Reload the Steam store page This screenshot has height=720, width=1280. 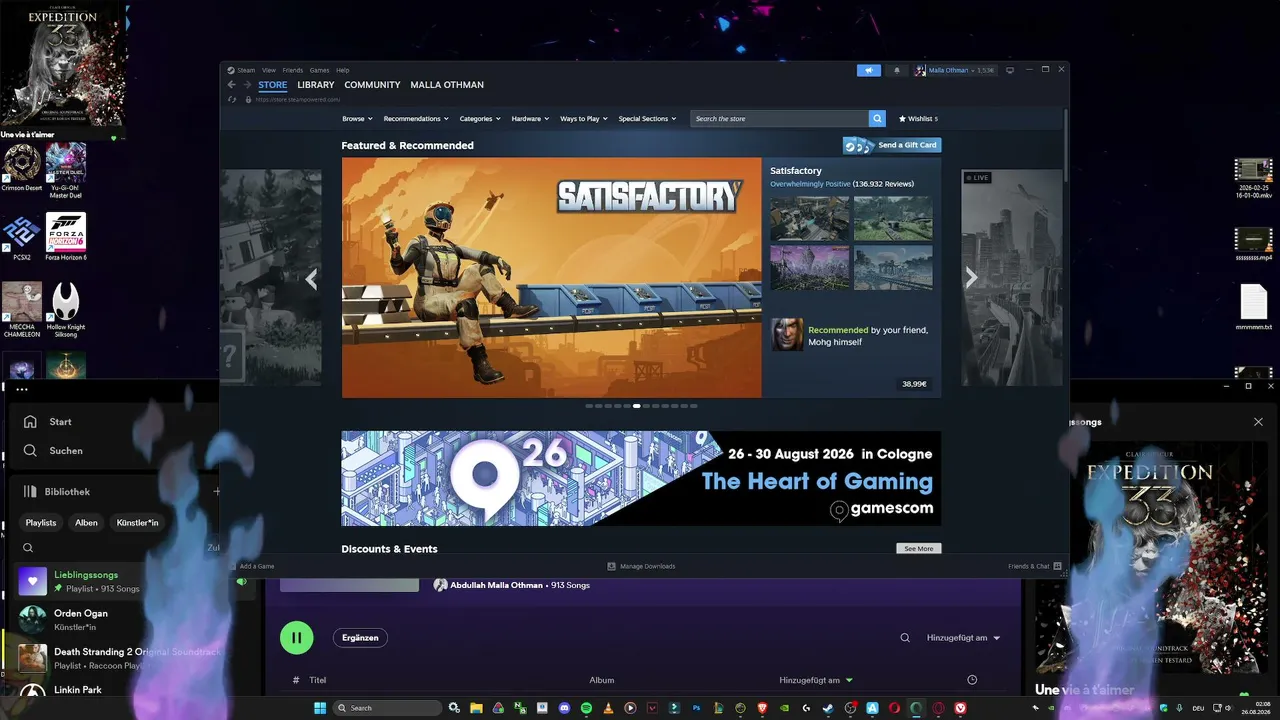[x=232, y=100]
